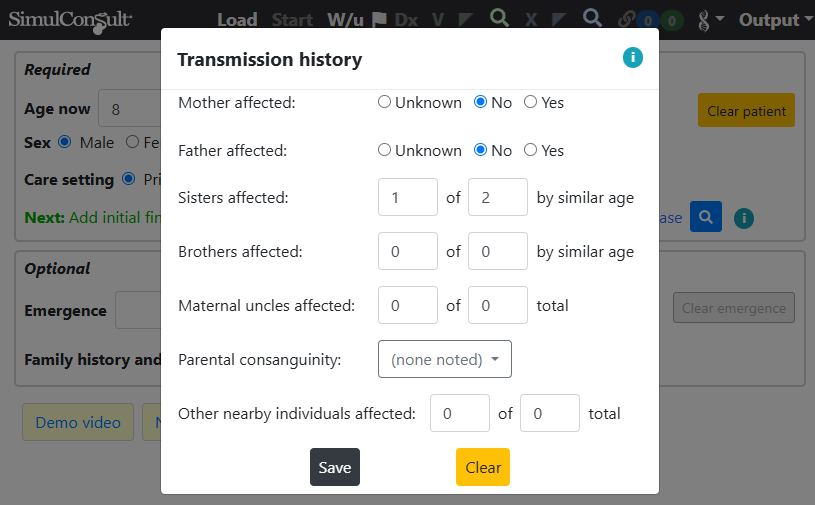Open the Parental consanguinity dropdown
Screen dimensions: 815x505
[x=444, y=359]
